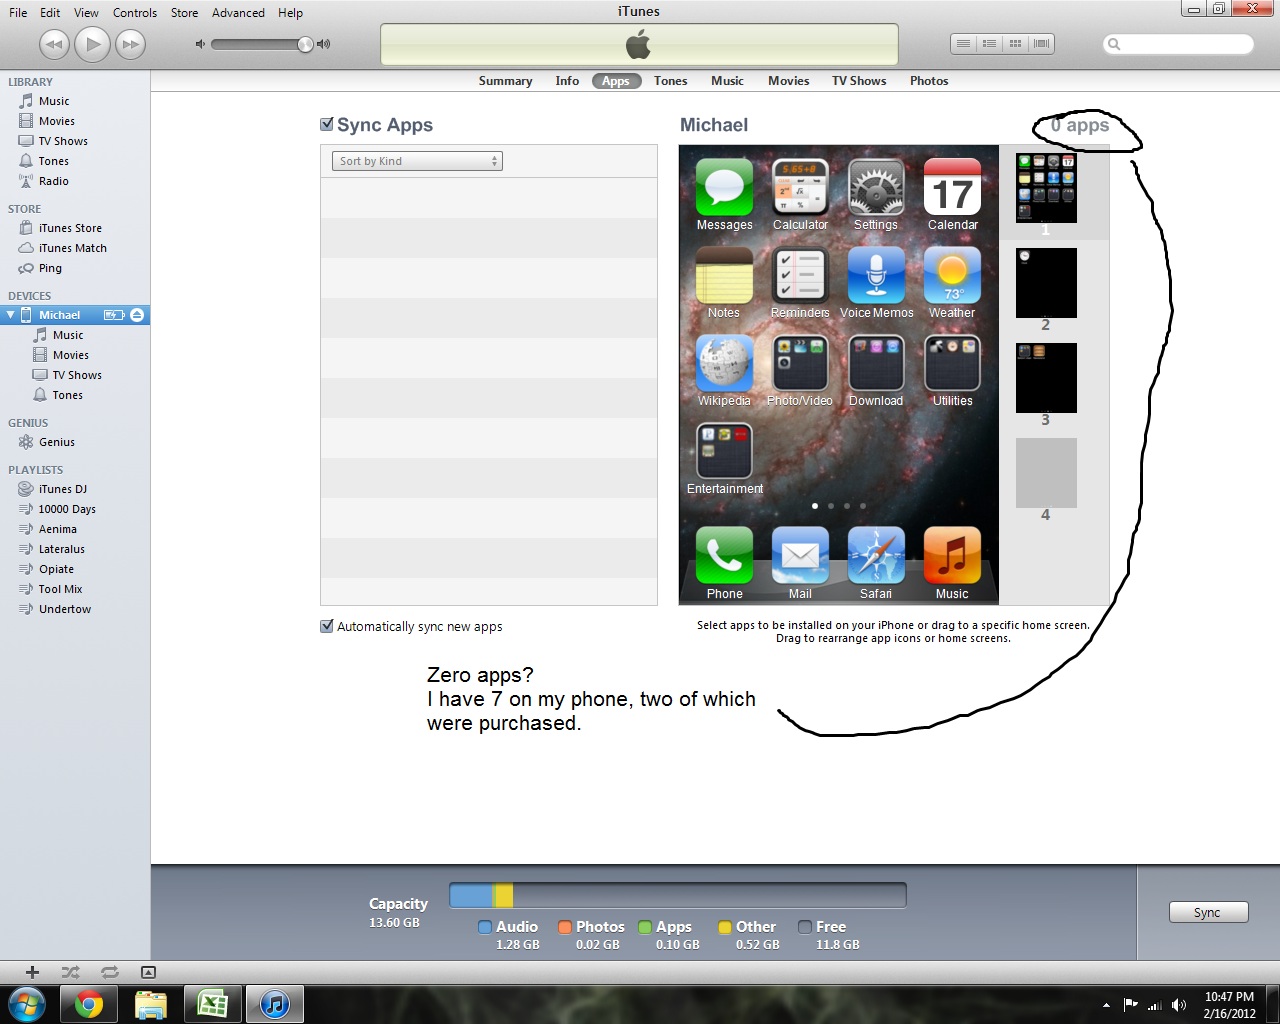The height and width of the screenshot is (1024, 1280).
Task: Select the Calculator app icon
Action: [800, 187]
